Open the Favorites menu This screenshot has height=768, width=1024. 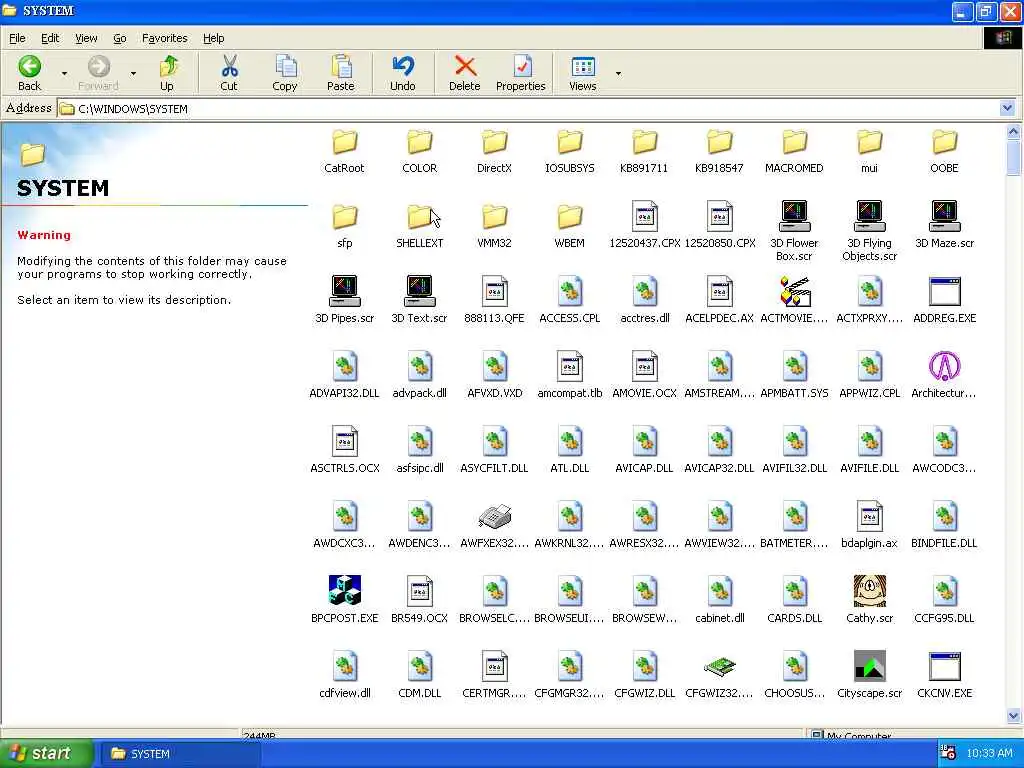click(165, 38)
